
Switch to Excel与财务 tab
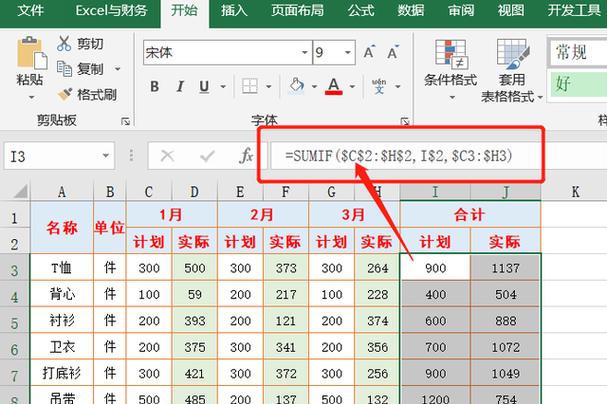pos(111,10)
